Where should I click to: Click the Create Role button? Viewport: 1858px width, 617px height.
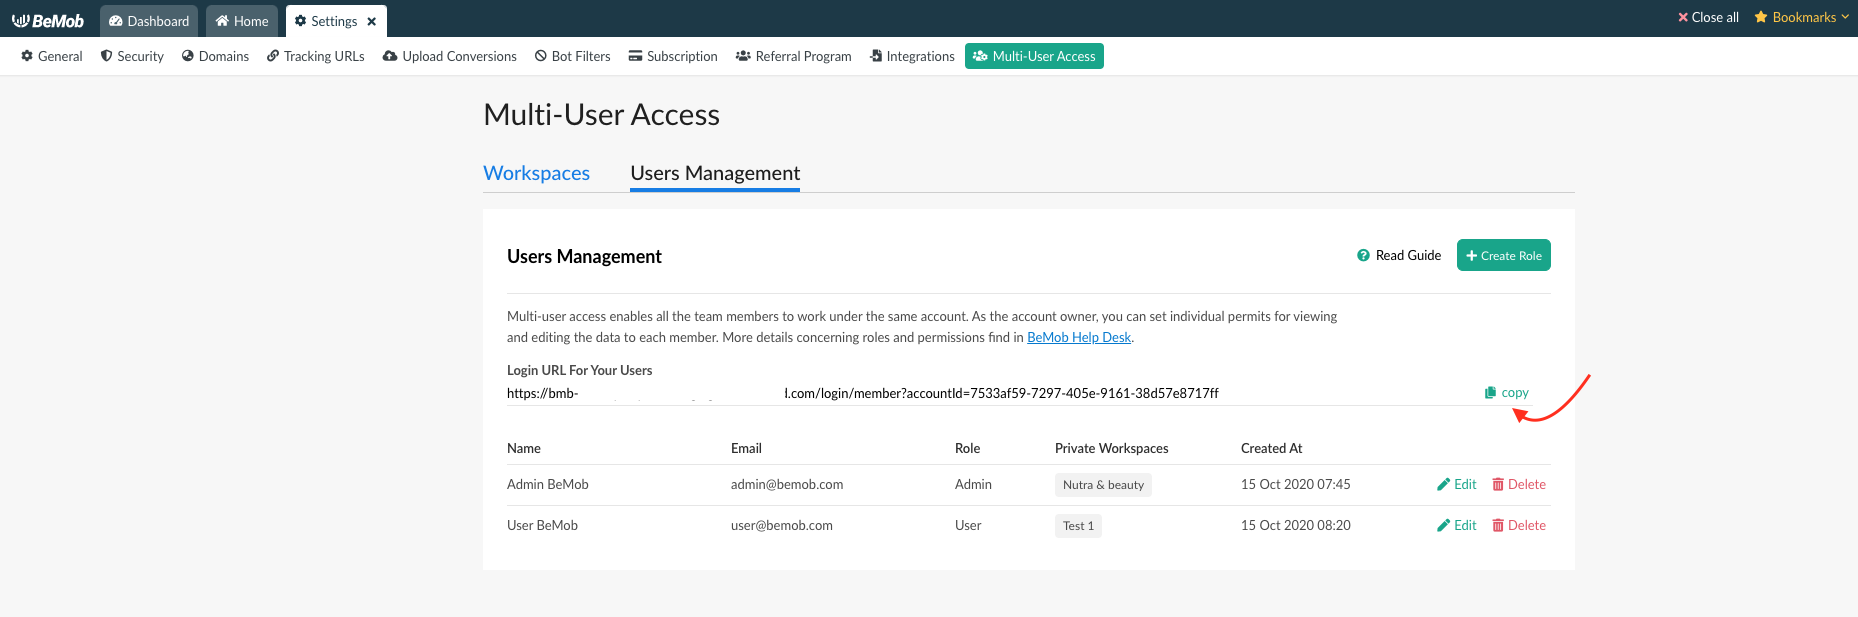click(1504, 255)
